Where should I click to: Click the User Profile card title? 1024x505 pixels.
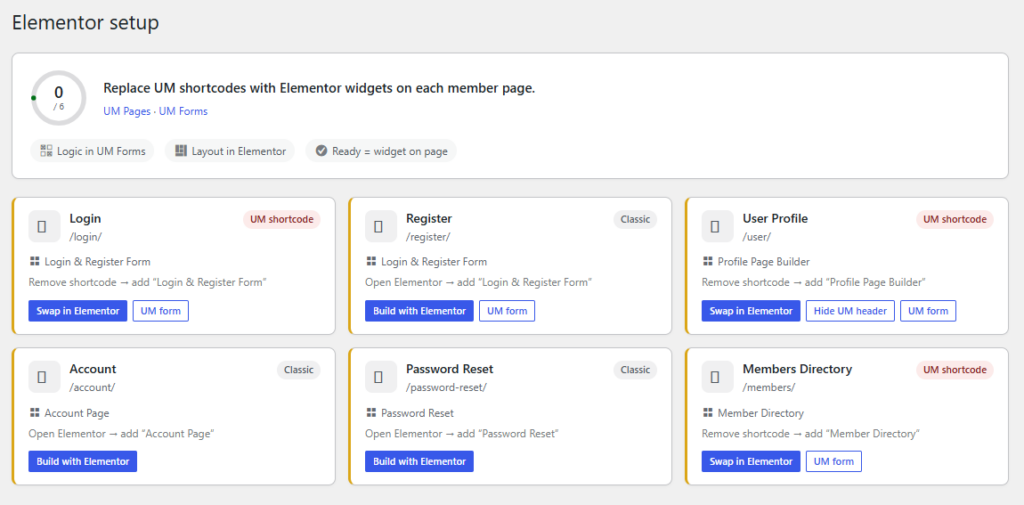pos(775,218)
